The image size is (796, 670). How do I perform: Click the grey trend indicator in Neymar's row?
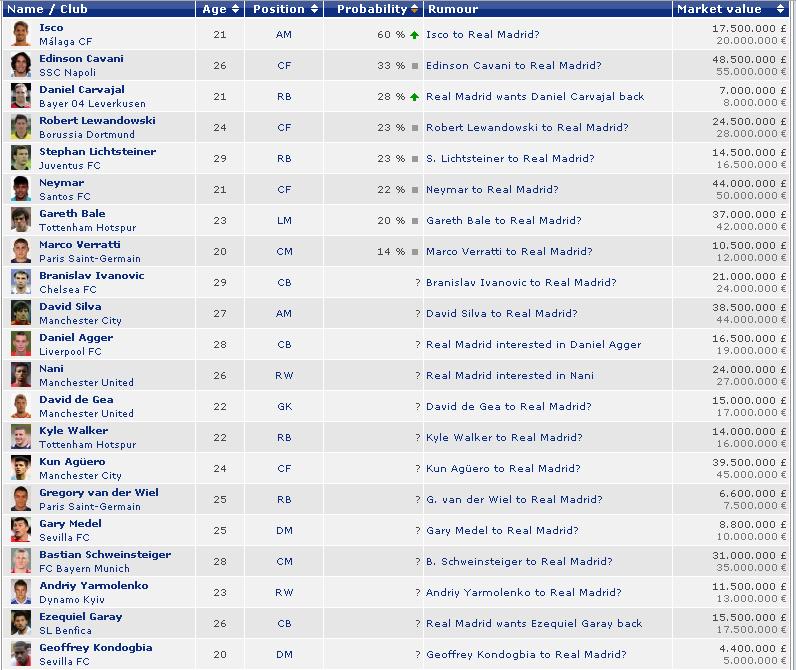414,190
